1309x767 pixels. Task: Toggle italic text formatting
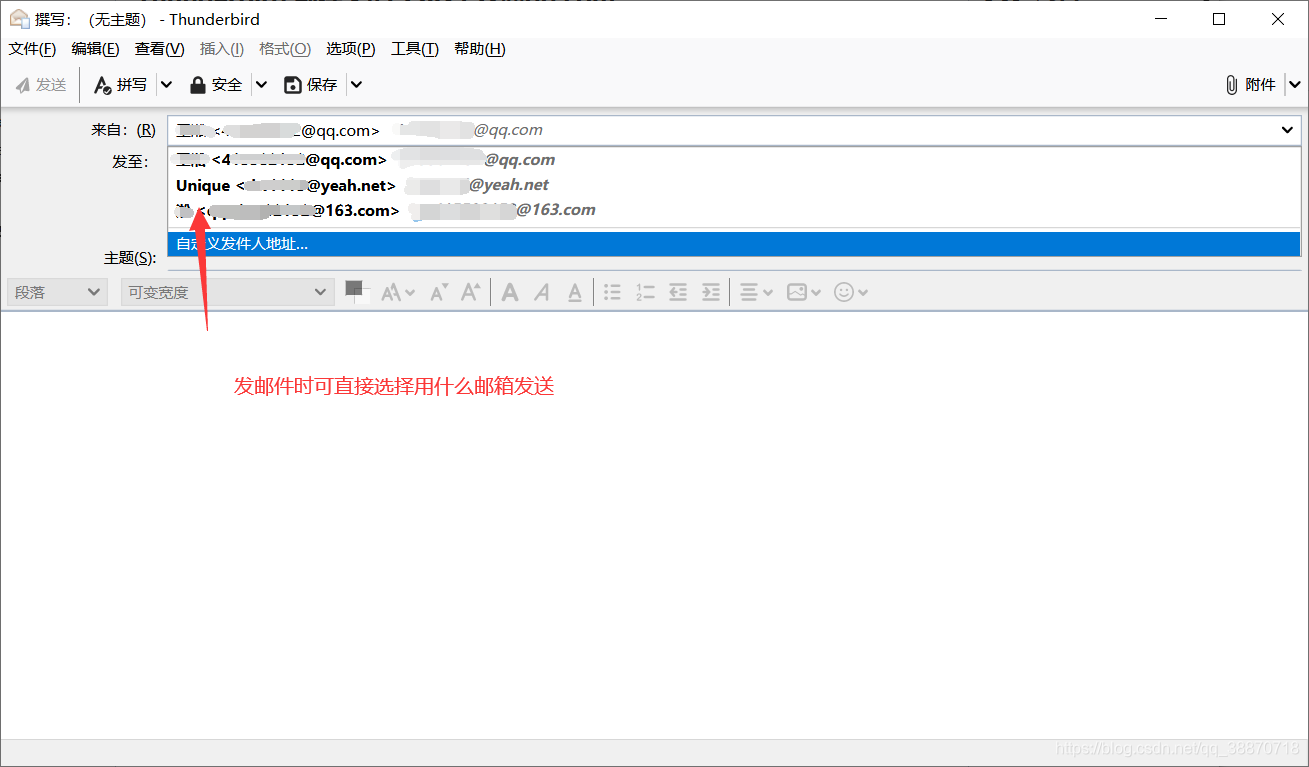pyautogui.click(x=542, y=292)
